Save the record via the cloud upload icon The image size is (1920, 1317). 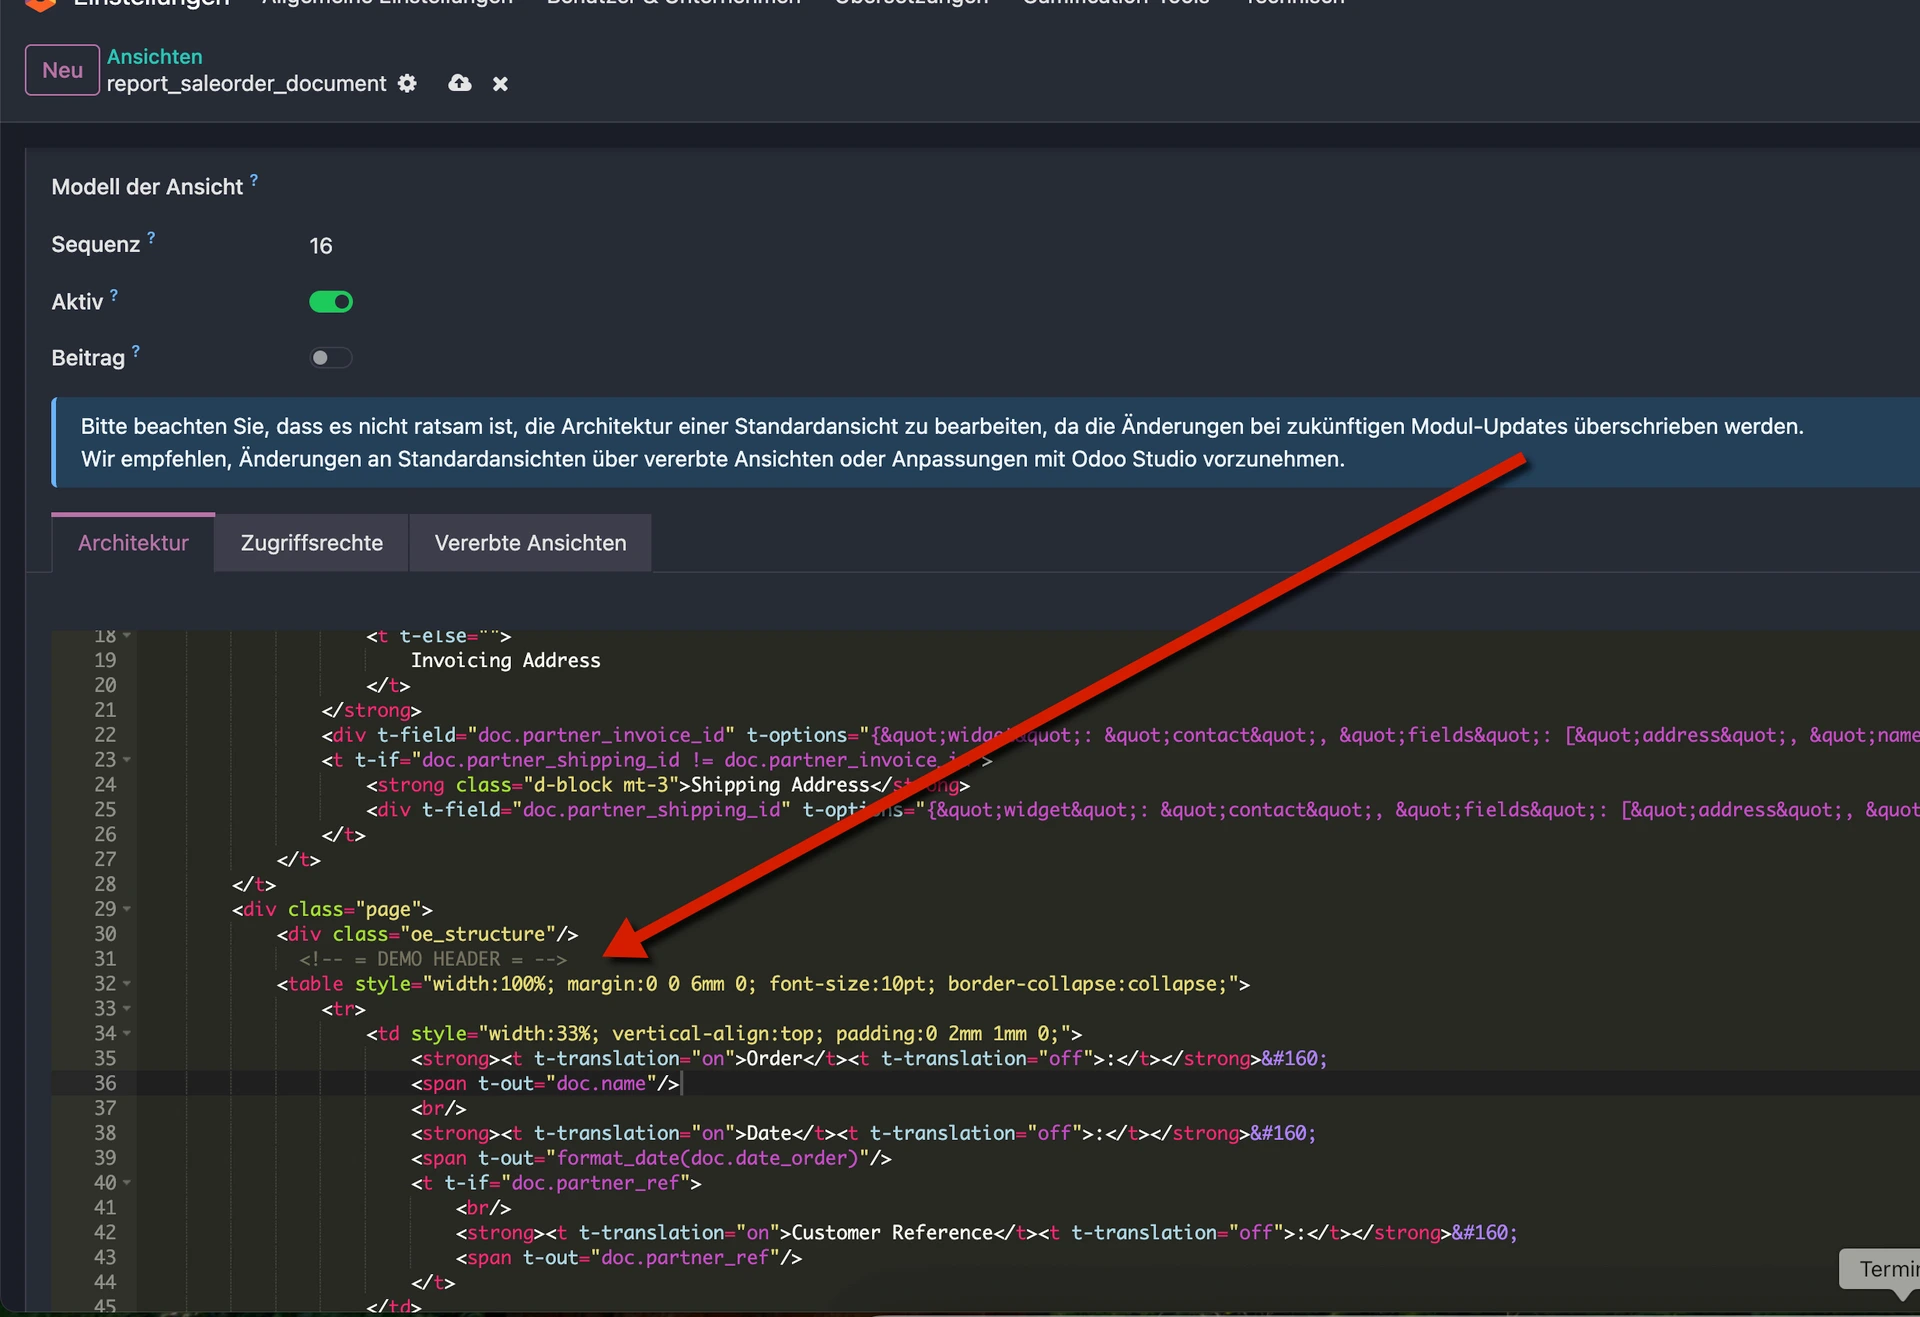point(459,84)
